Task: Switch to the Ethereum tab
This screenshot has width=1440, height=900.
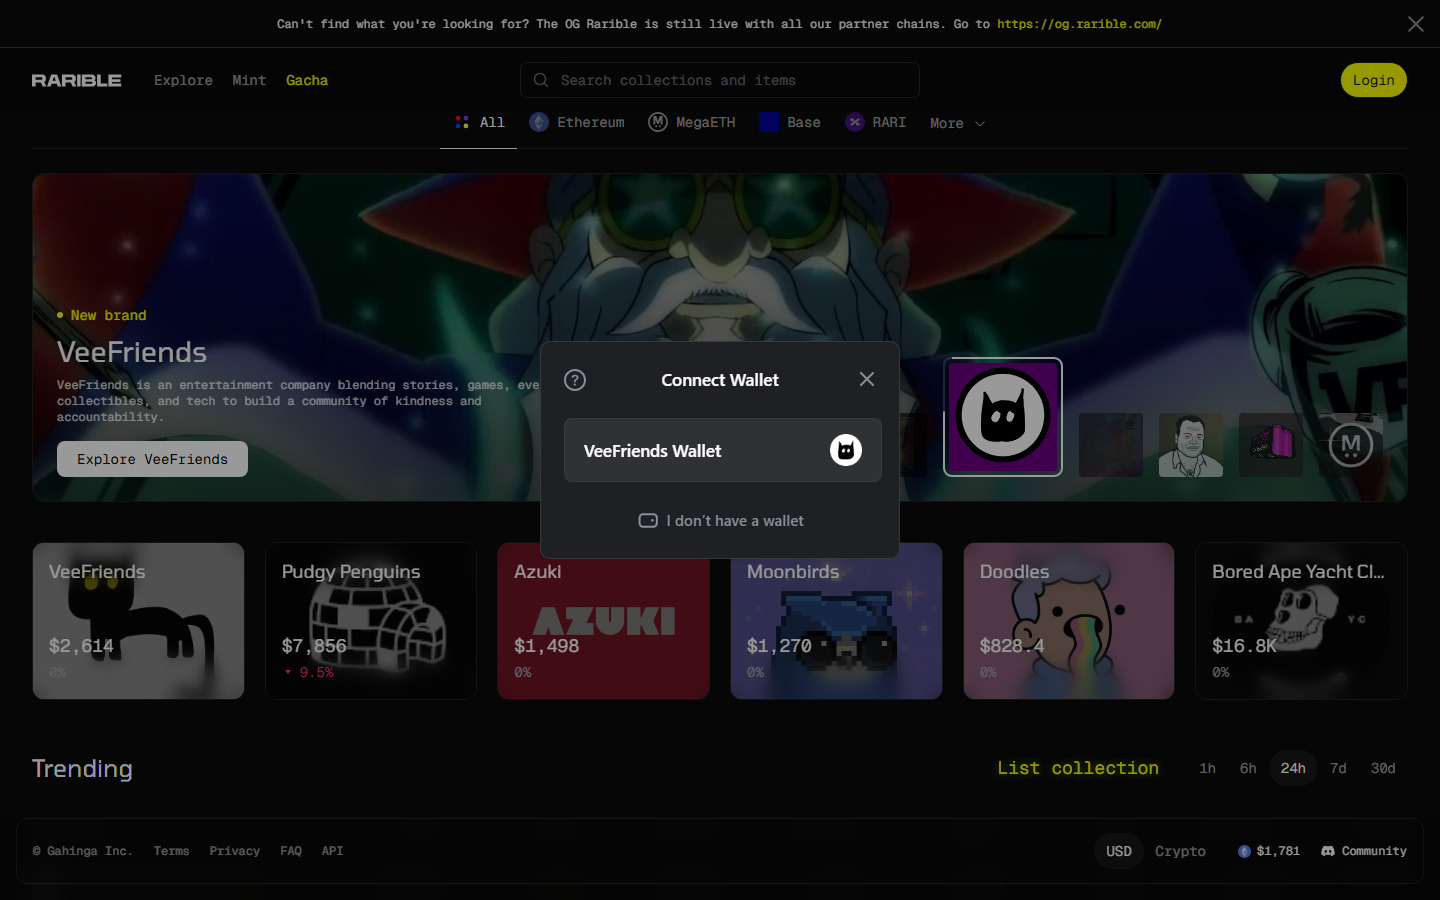Action: (x=577, y=122)
